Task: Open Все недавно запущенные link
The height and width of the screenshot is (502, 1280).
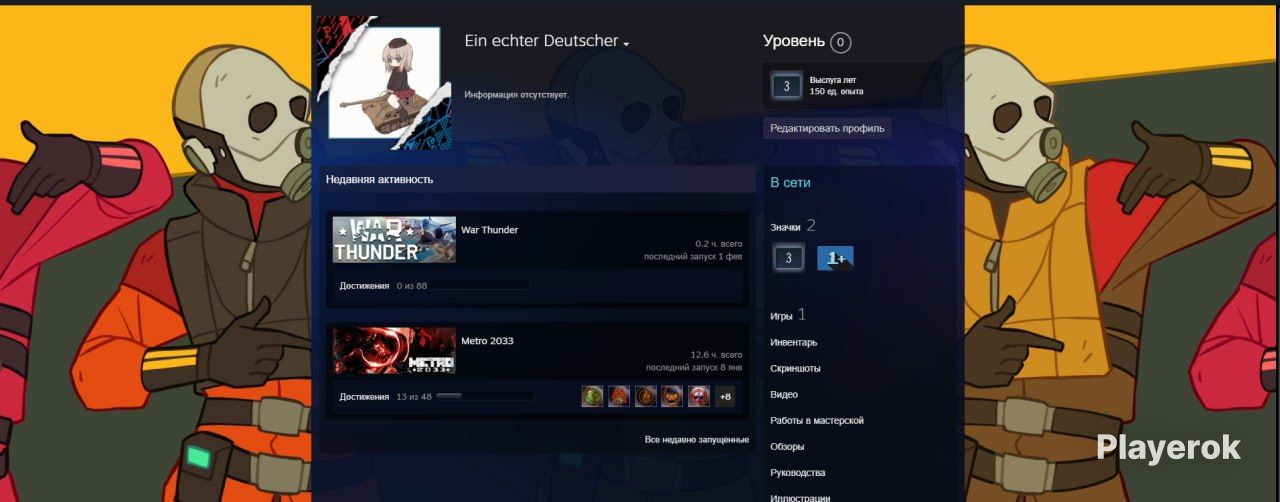Action: [697, 439]
